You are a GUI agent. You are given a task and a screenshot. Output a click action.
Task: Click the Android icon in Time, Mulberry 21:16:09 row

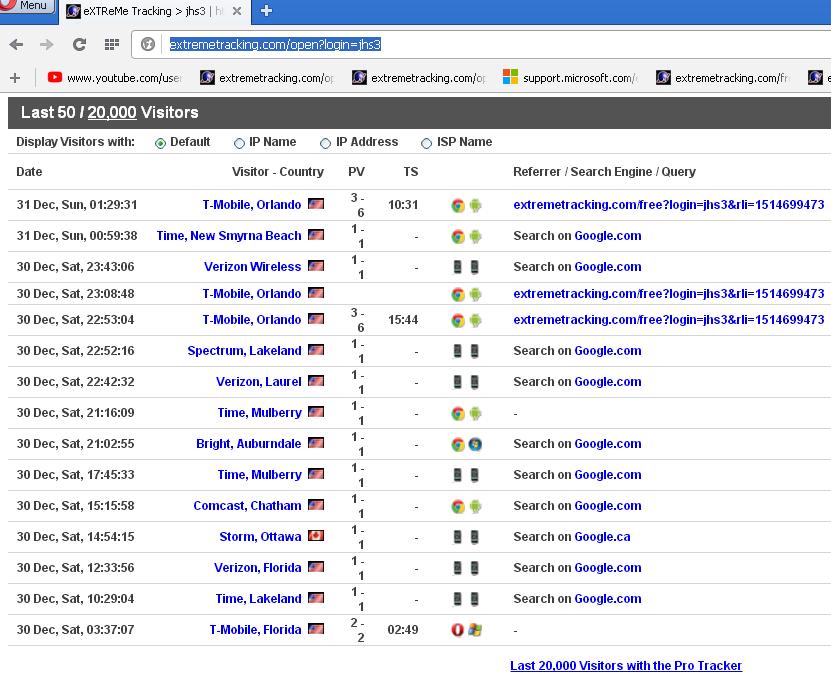[x=475, y=413]
